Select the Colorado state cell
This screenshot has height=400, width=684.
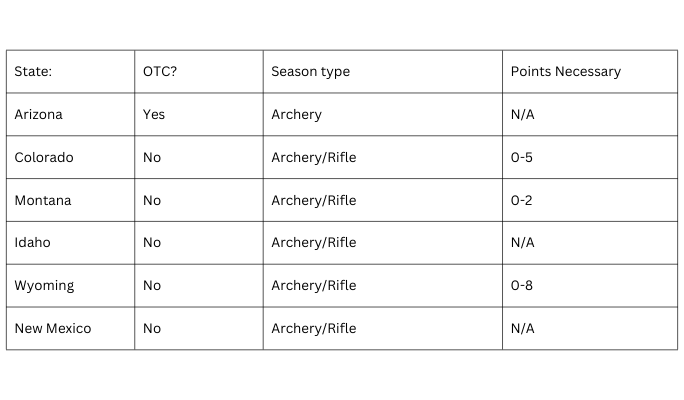pyautogui.click(x=43, y=158)
